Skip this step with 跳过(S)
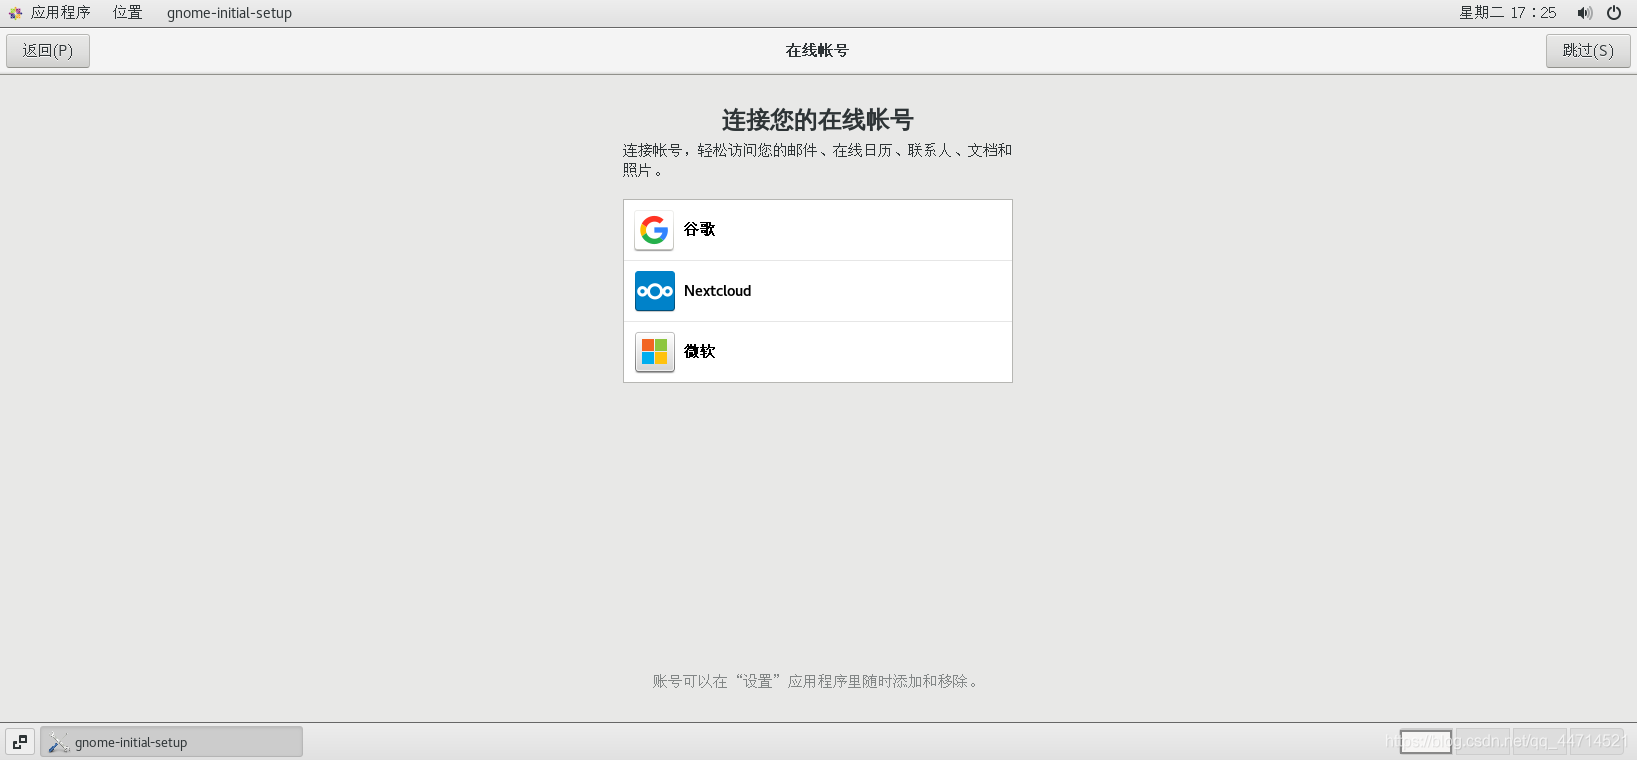Screen dimensions: 1637x760 [1588, 51]
